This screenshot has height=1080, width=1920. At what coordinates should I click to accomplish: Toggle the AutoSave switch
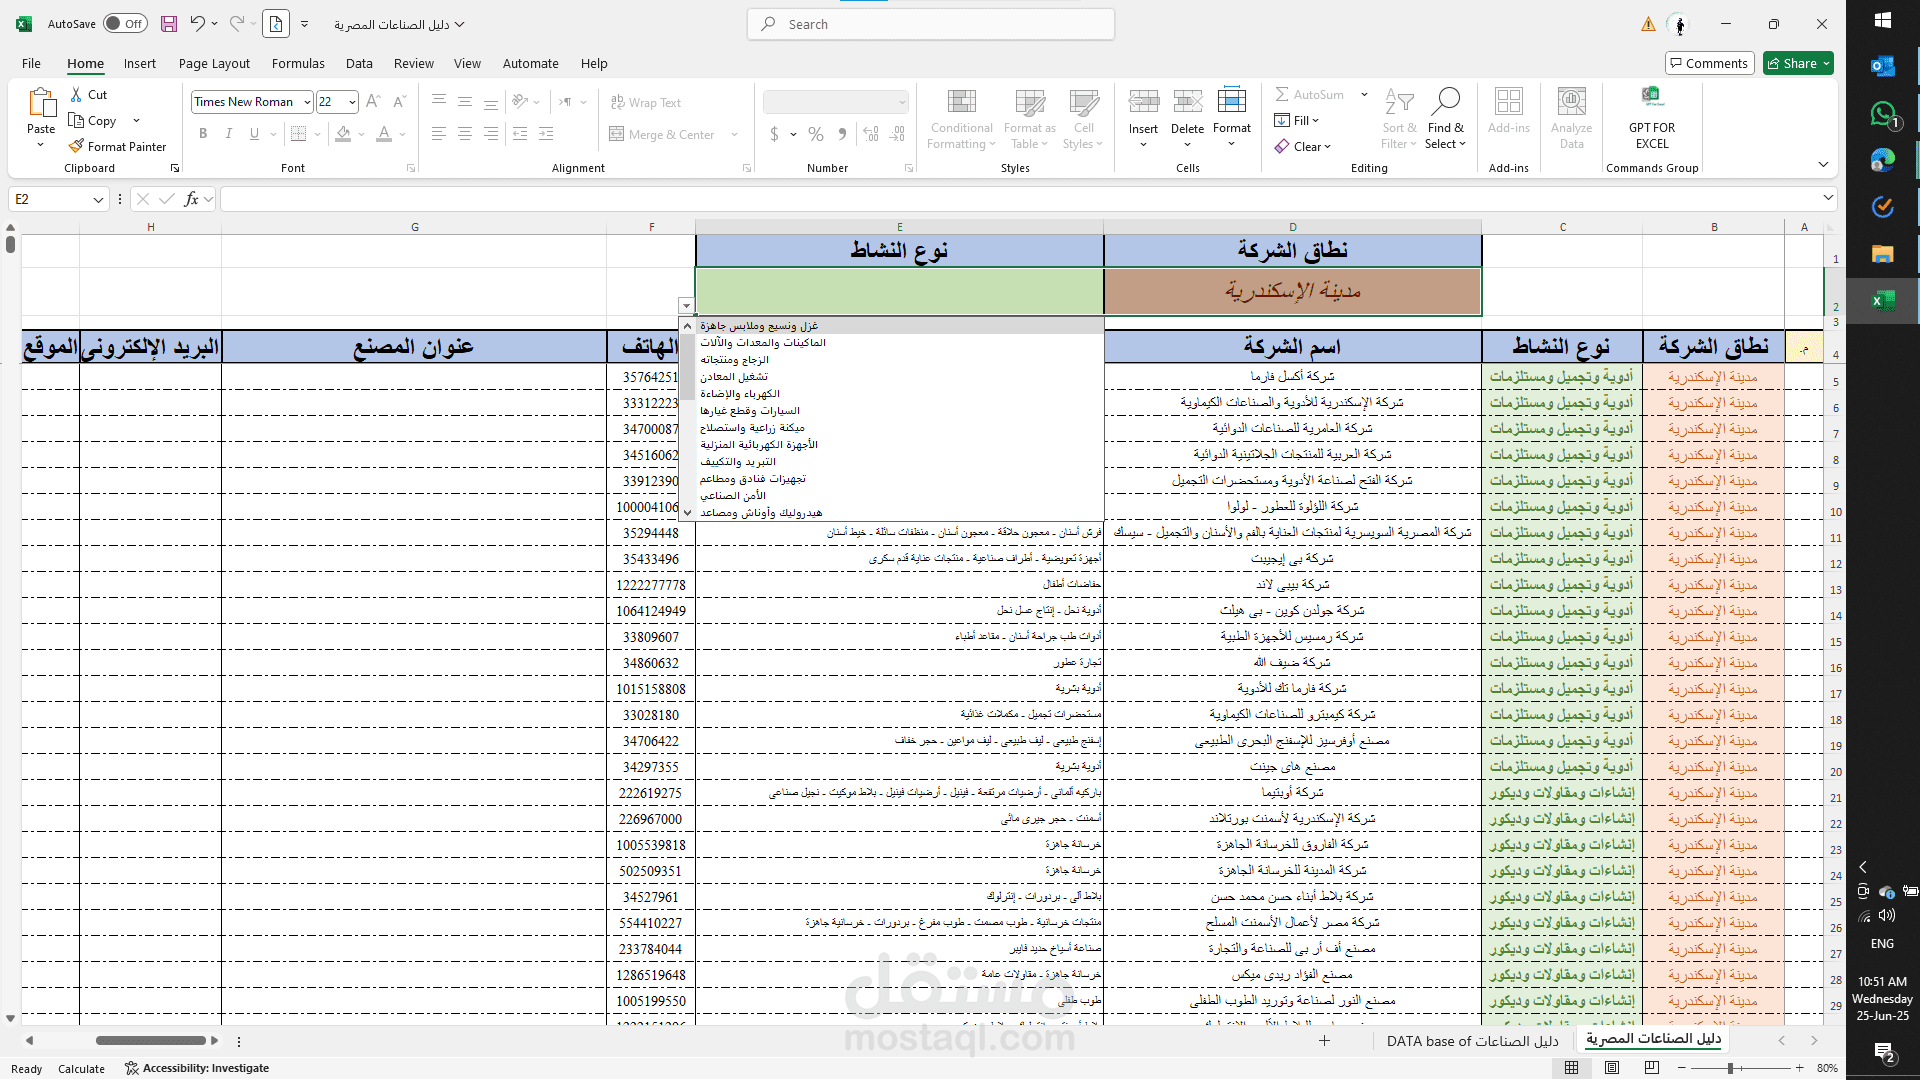124,24
